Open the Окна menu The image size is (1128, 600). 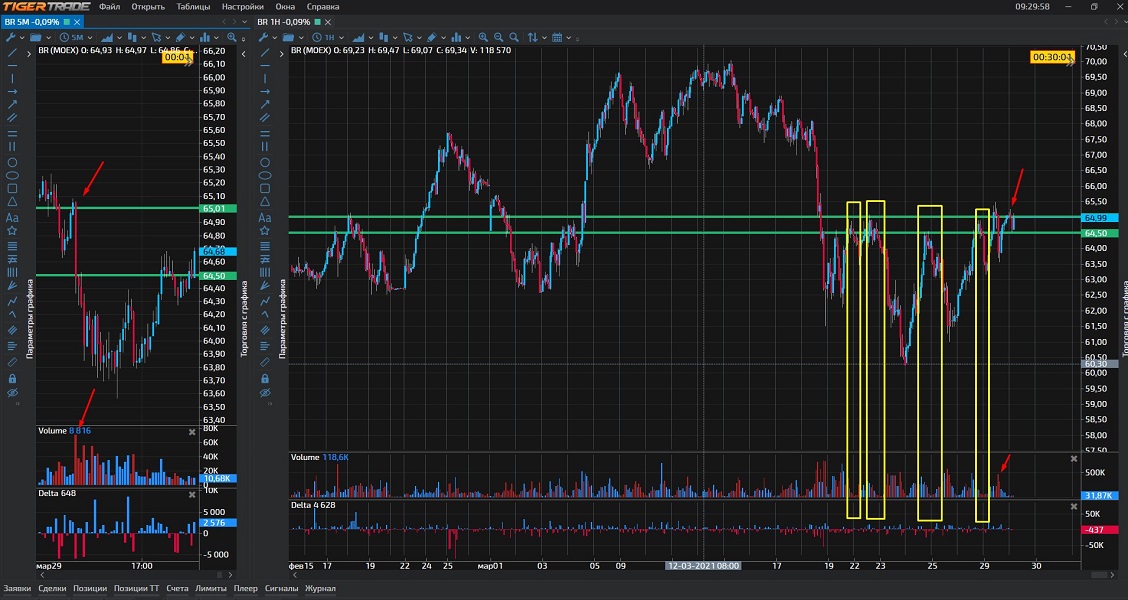pos(285,6)
